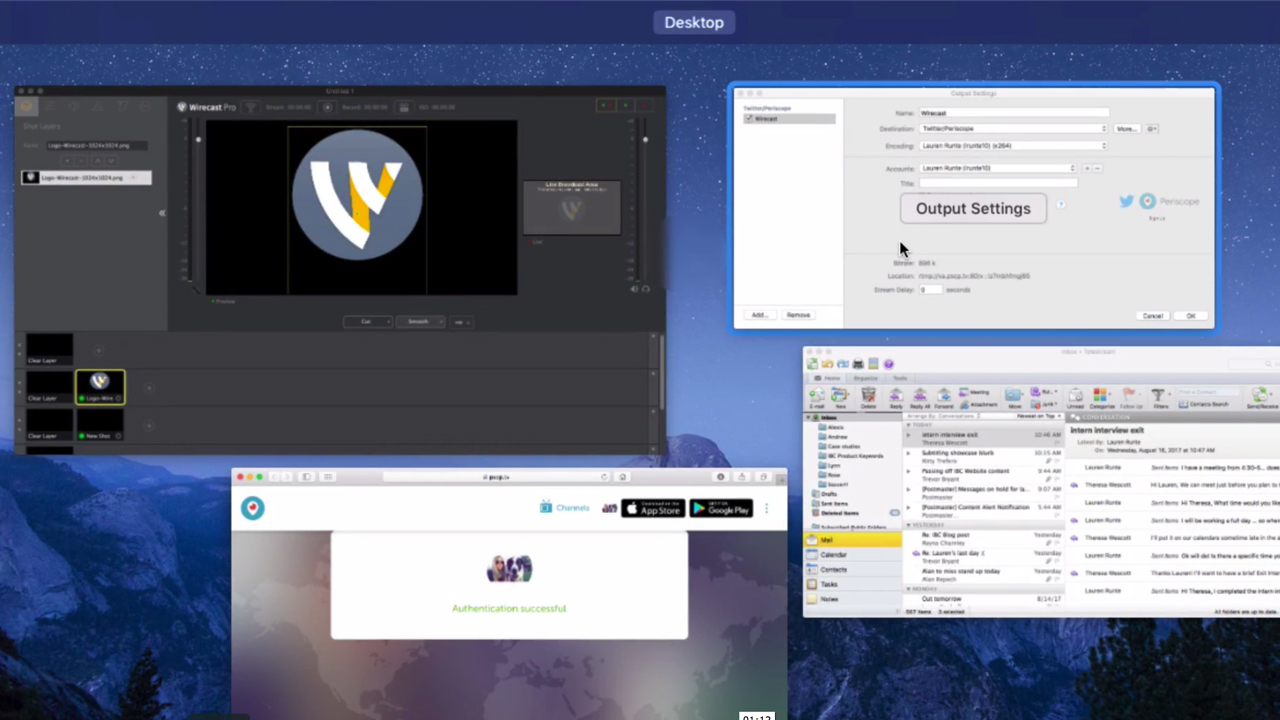The width and height of the screenshot is (1280, 720).
Task: Click the blue help icon in Output Settings
Action: 1060,204
